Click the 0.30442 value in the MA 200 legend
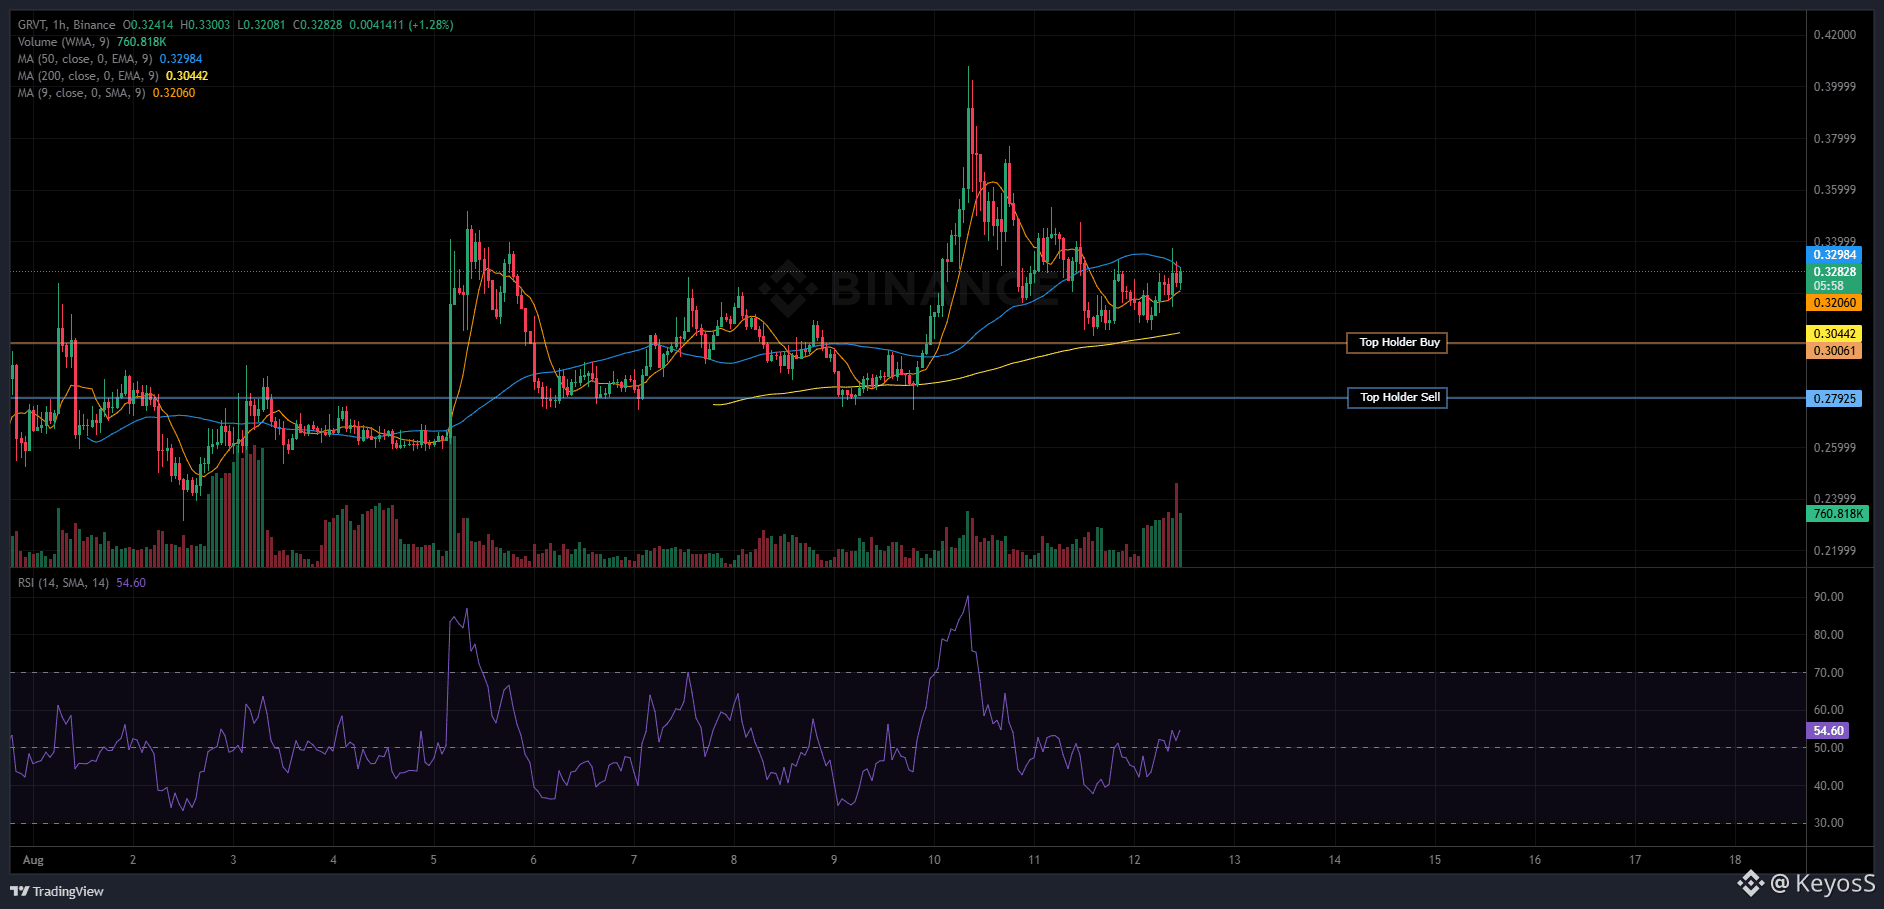Viewport: 1884px width, 909px height. click(x=187, y=76)
